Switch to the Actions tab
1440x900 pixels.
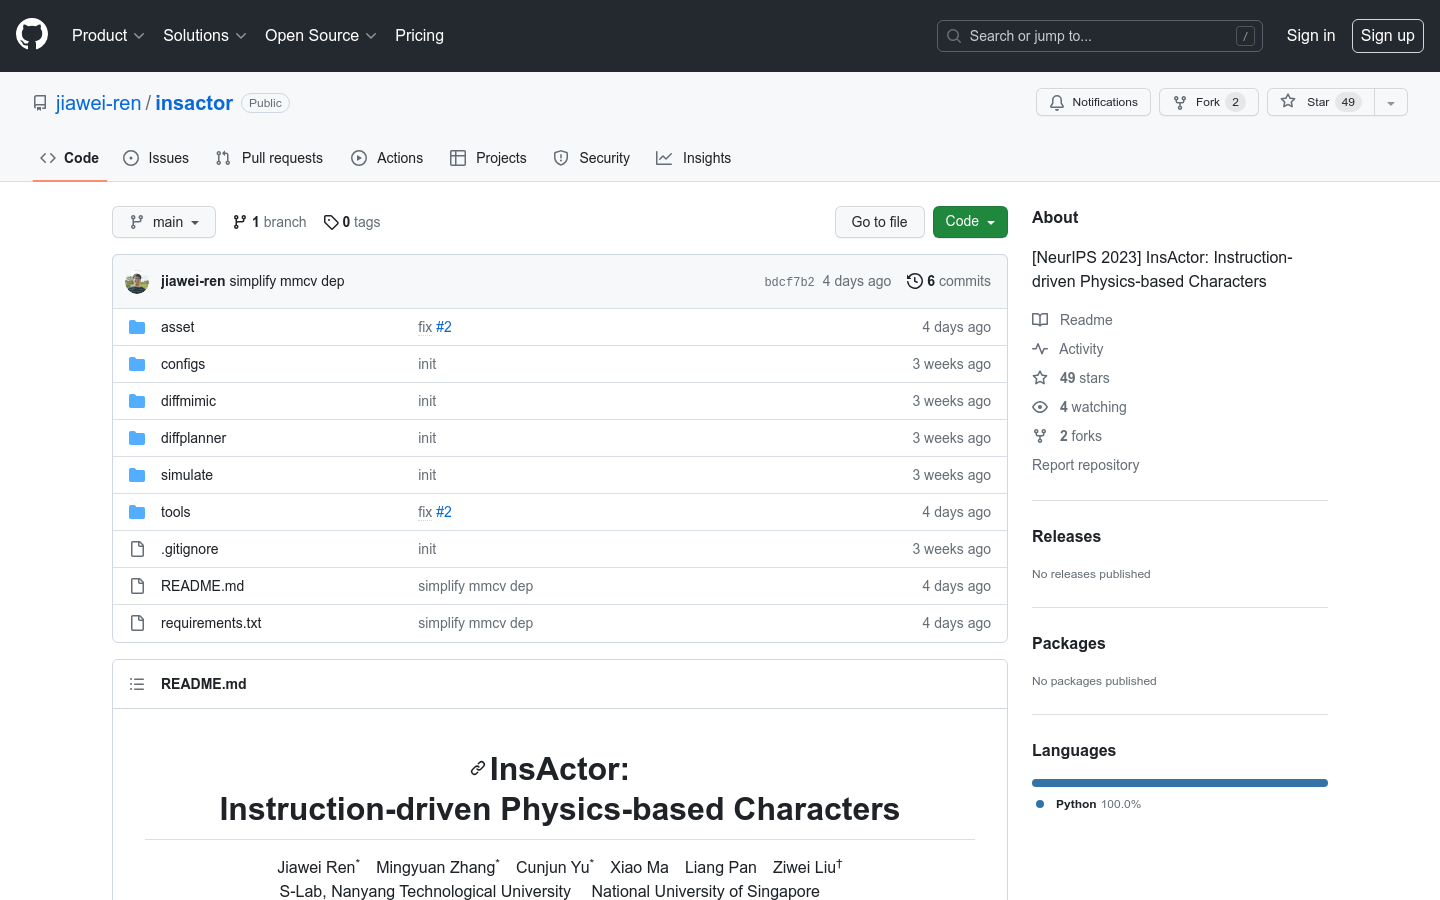(387, 158)
